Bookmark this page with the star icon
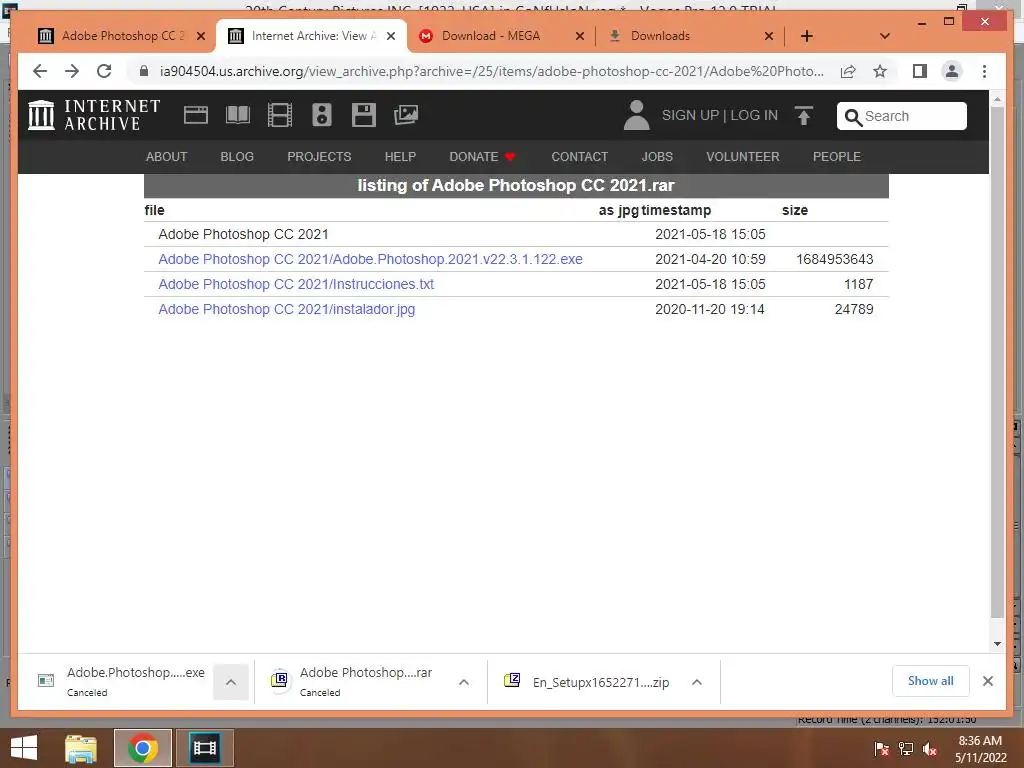This screenshot has height=768, width=1024. coord(880,71)
